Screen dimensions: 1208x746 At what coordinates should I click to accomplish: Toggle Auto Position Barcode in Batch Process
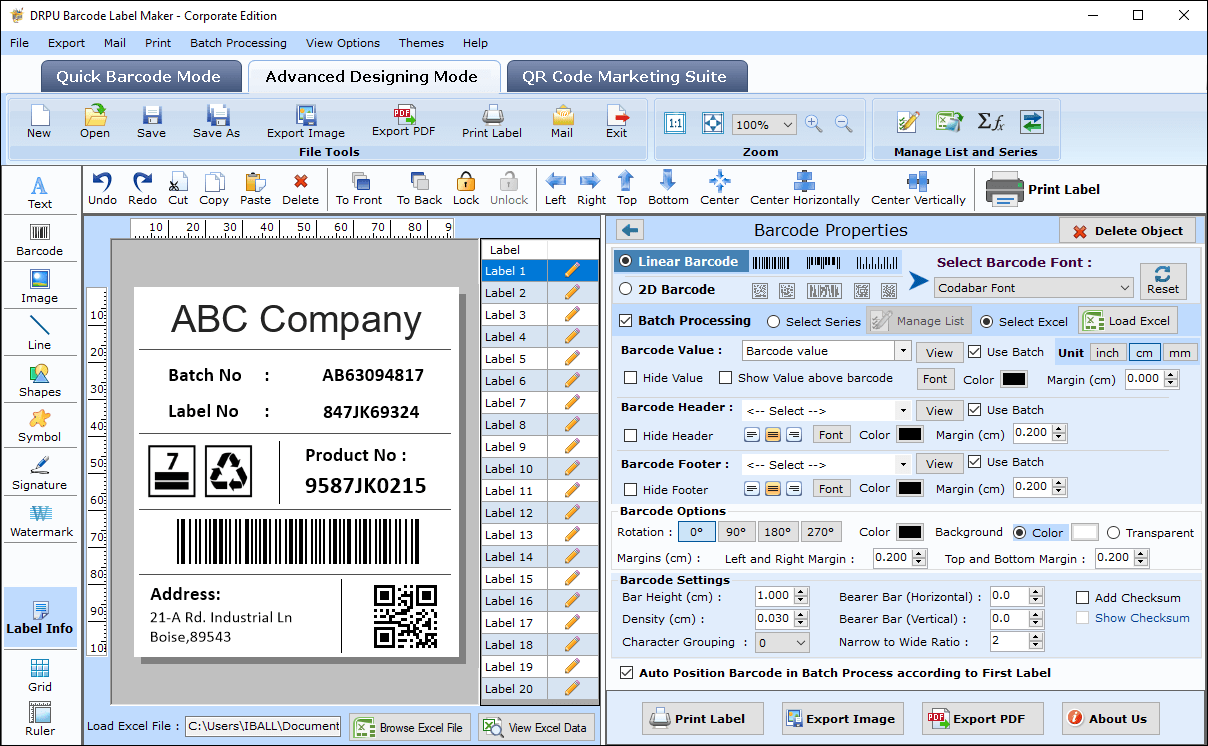tap(627, 673)
